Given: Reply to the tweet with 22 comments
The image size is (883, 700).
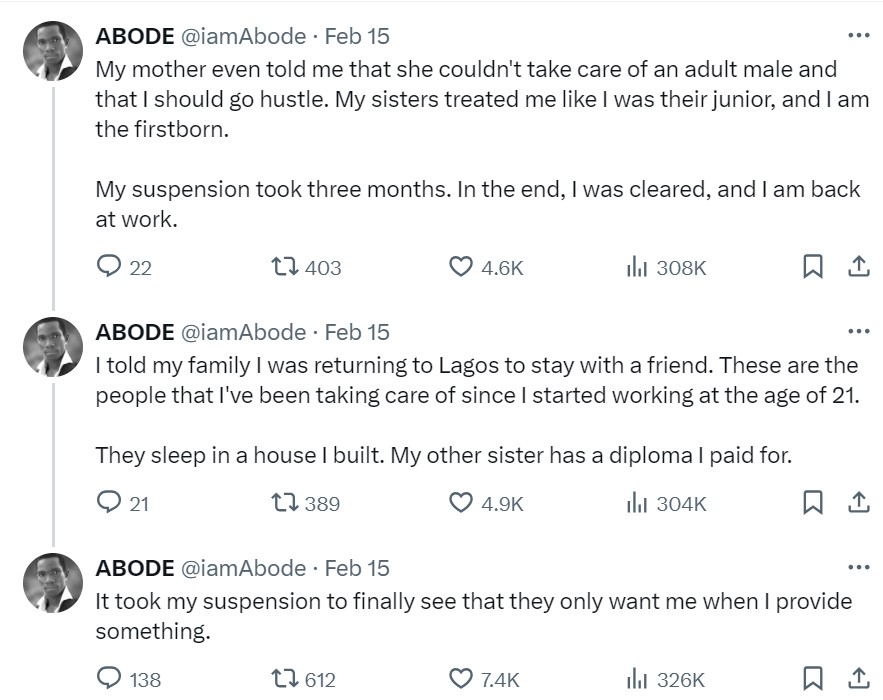Looking at the screenshot, I should [x=109, y=267].
